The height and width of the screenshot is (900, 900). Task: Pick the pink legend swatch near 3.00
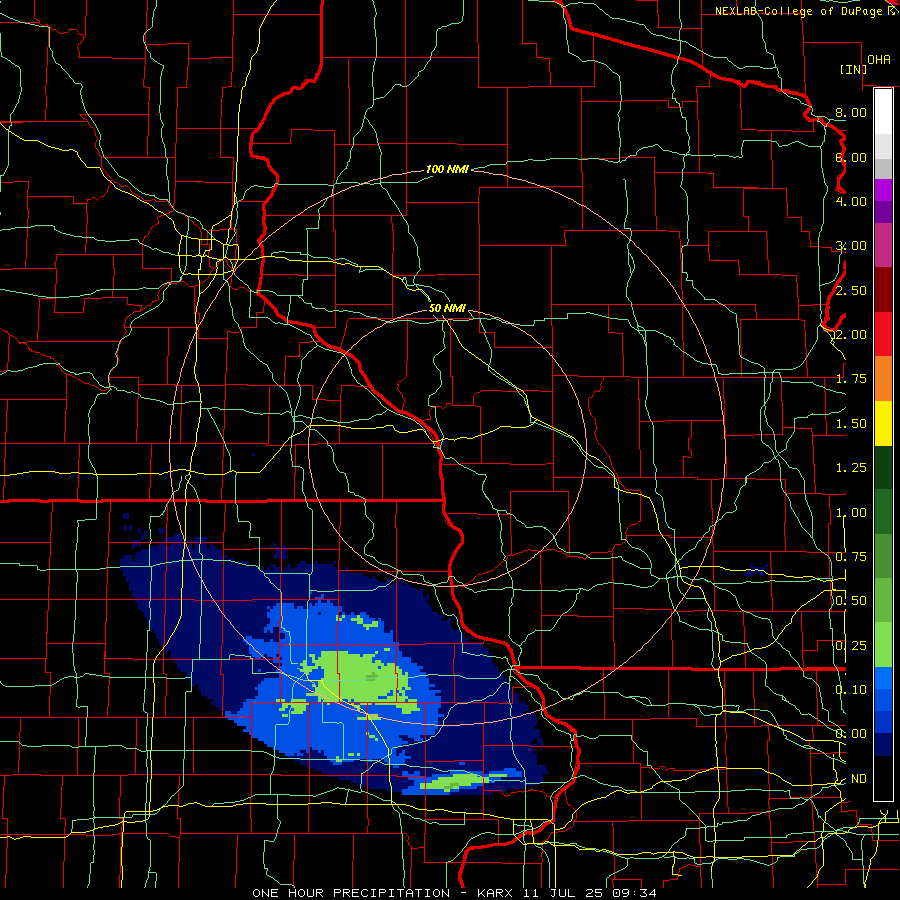[x=883, y=245]
